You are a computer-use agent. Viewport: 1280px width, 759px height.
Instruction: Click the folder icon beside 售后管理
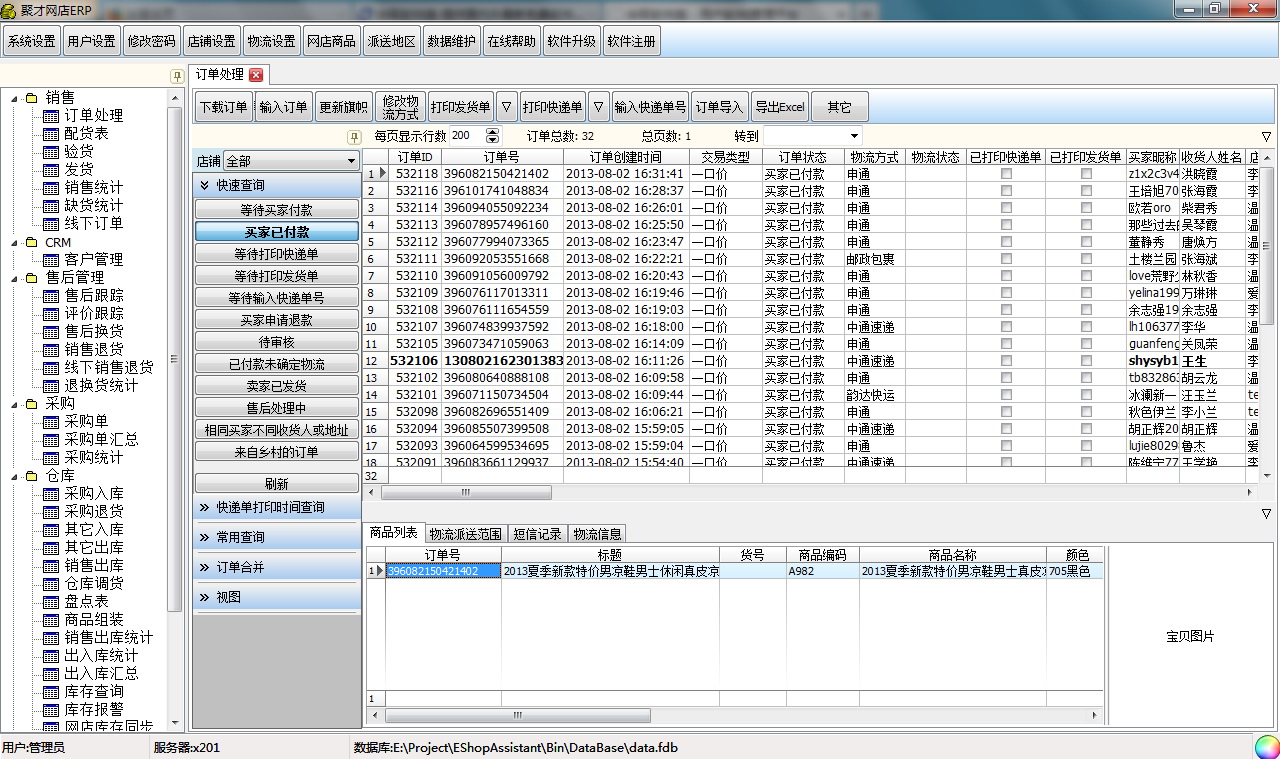click(32, 278)
